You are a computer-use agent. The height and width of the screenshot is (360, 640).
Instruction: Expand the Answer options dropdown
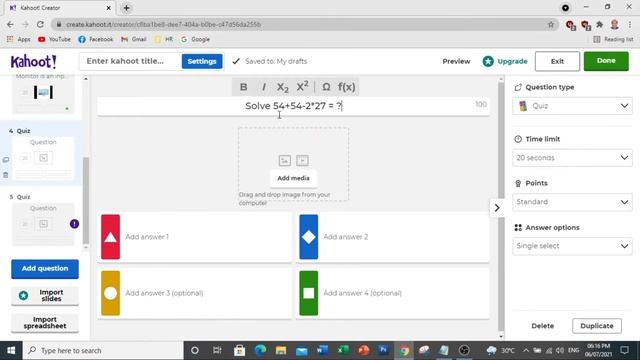tap(572, 246)
